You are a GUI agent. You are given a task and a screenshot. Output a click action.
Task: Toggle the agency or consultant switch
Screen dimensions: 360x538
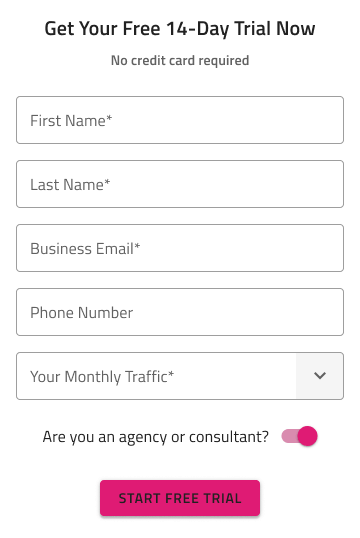tap(299, 436)
